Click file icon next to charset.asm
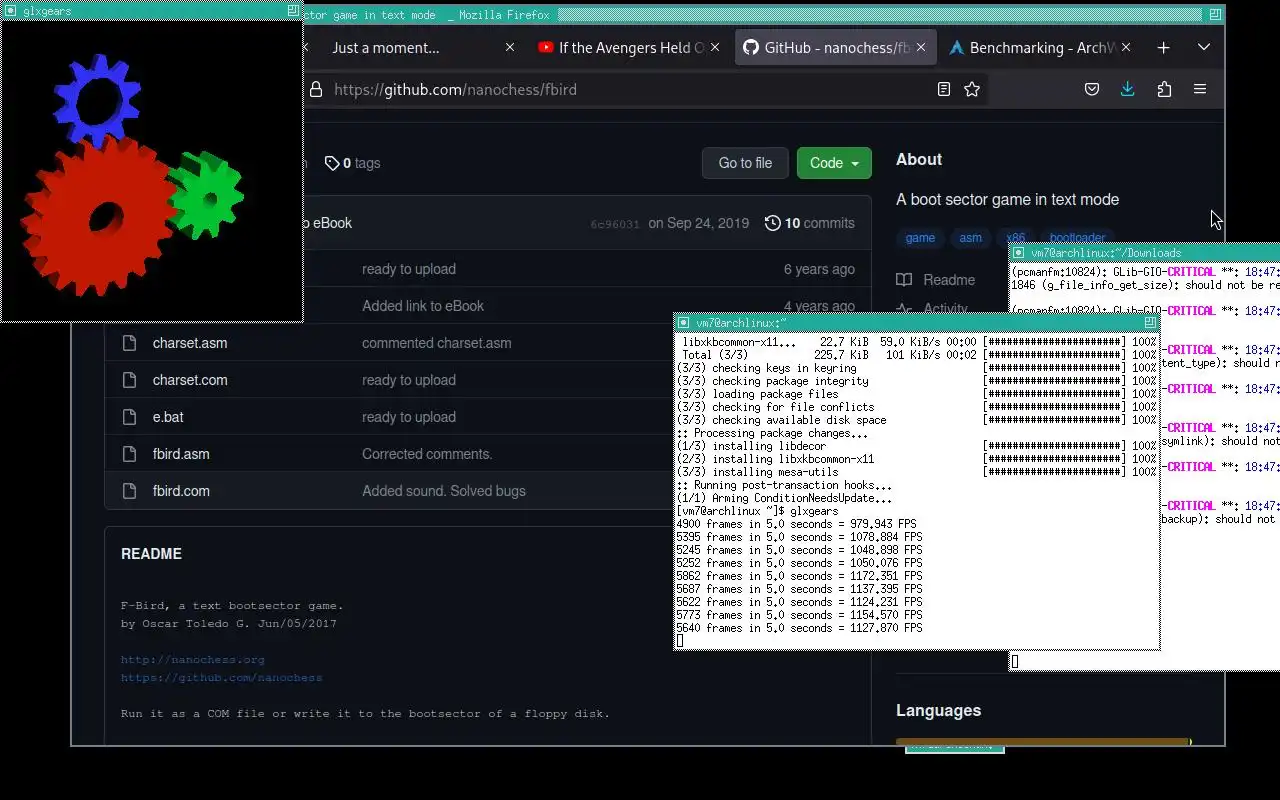1280x800 pixels. tap(129, 343)
